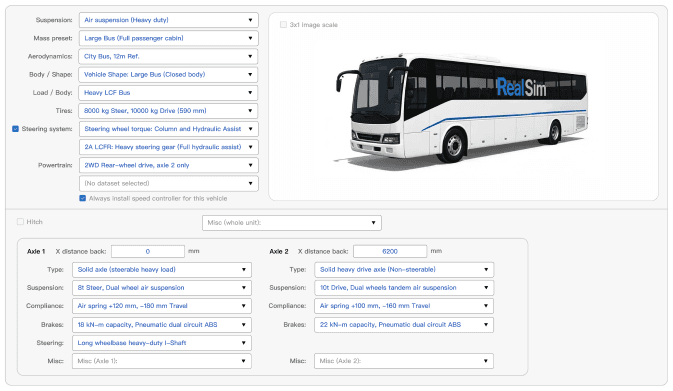Open Axle 1 Steering Long wheelbase dropdown
This screenshot has height=391, width=673.
point(162,343)
